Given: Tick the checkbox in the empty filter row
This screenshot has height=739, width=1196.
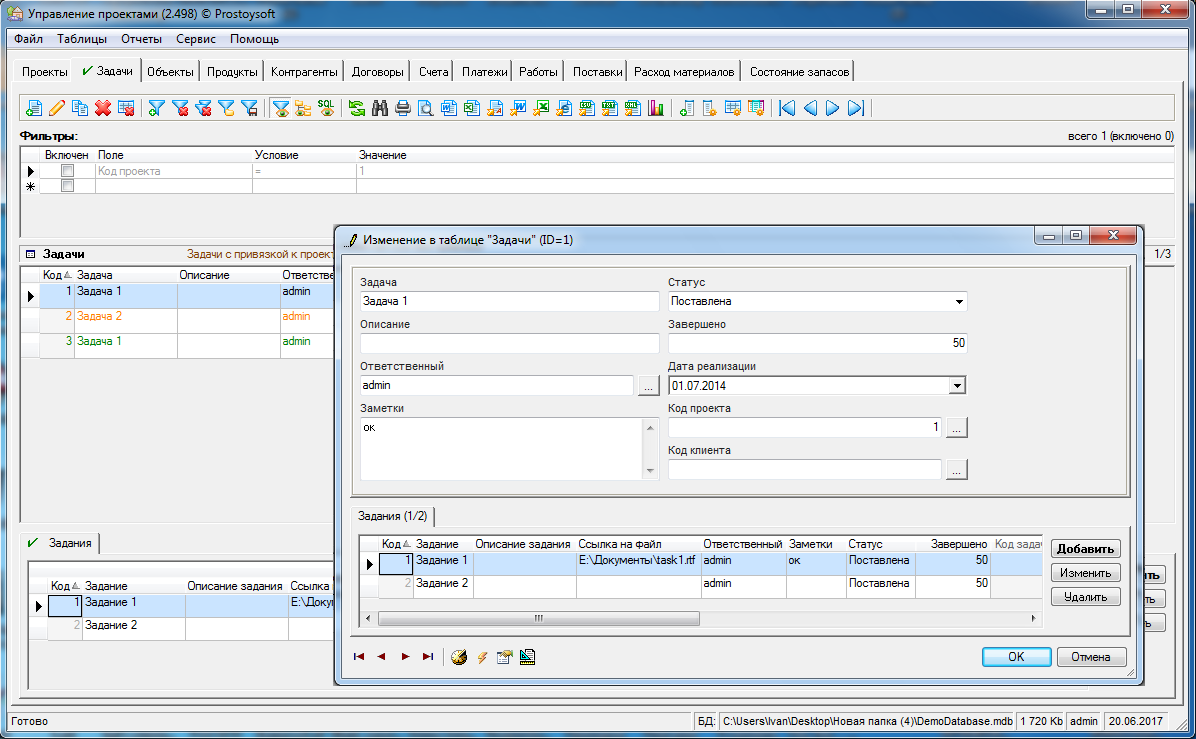Looking at the screenshot, I should click(x=68, y=186).
